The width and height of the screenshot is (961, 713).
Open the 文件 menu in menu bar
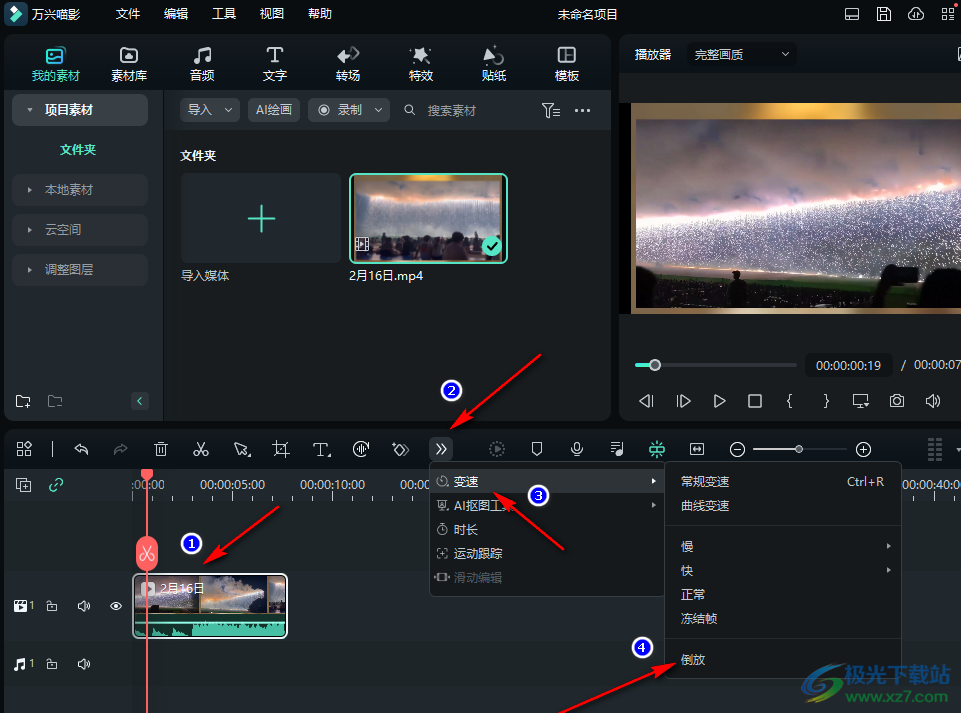click(x=128, y=14)
